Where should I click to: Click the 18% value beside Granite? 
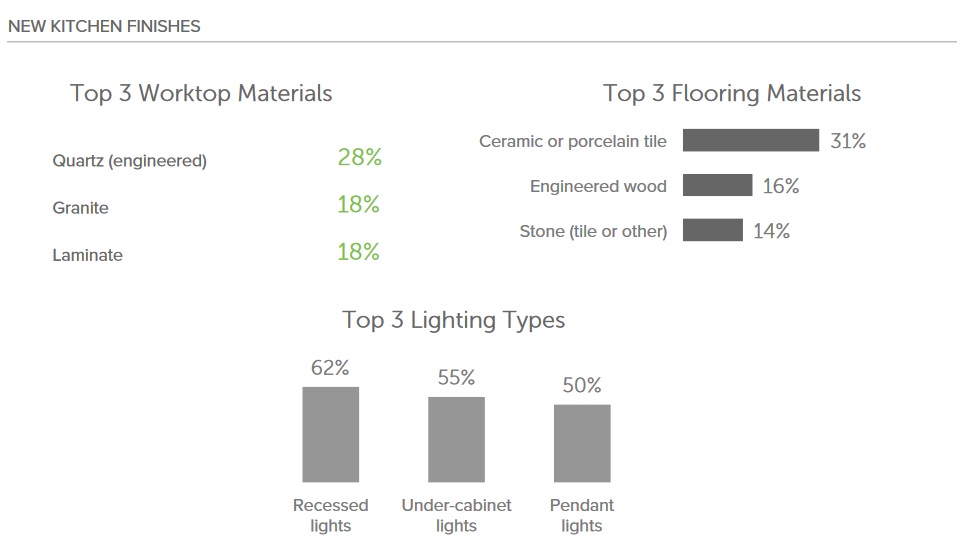pos(359,204)
